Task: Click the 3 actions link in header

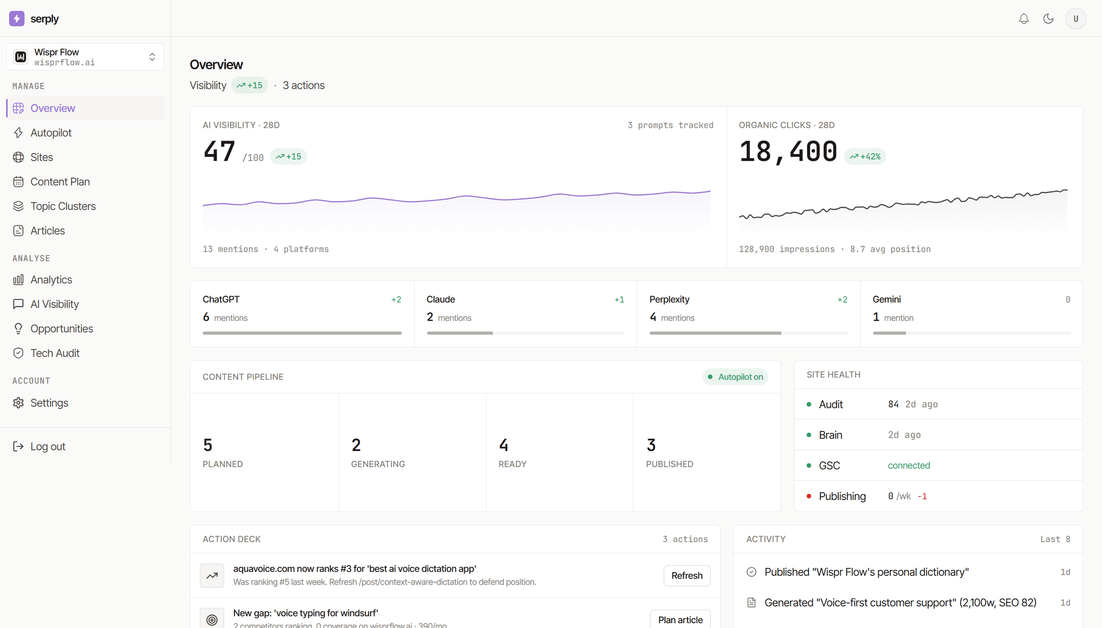Action: 304,86
